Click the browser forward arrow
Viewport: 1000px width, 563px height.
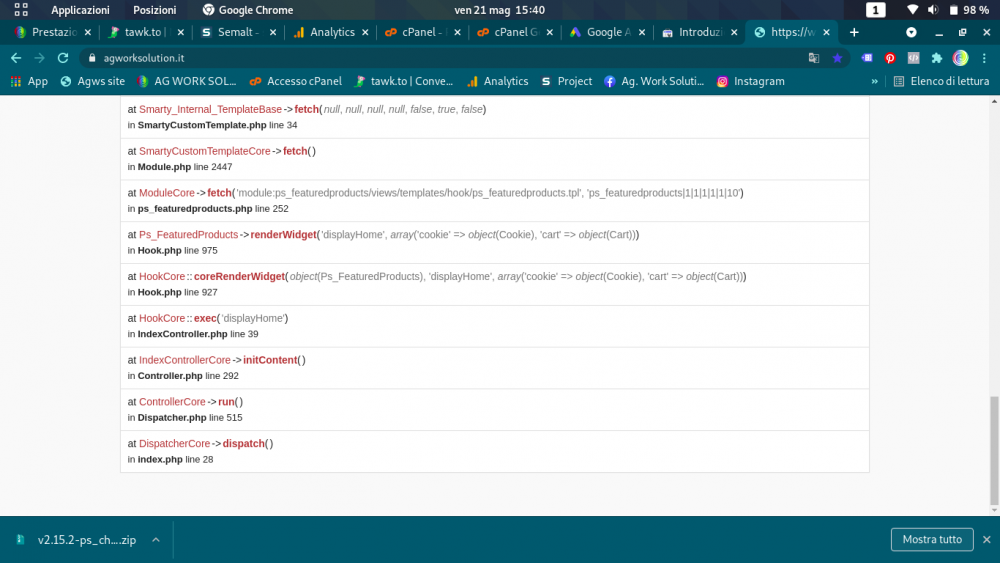[x=40, y=58]
